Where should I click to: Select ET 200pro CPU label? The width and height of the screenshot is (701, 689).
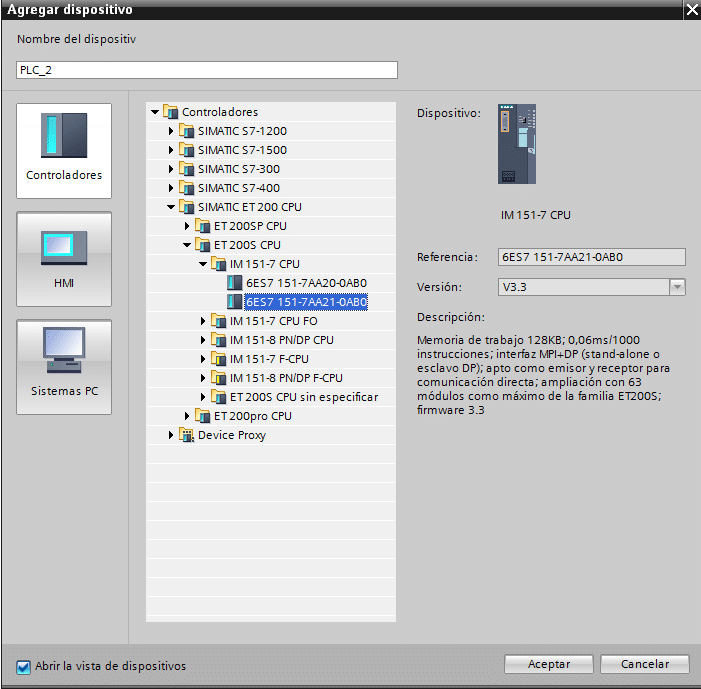(253, 416)
